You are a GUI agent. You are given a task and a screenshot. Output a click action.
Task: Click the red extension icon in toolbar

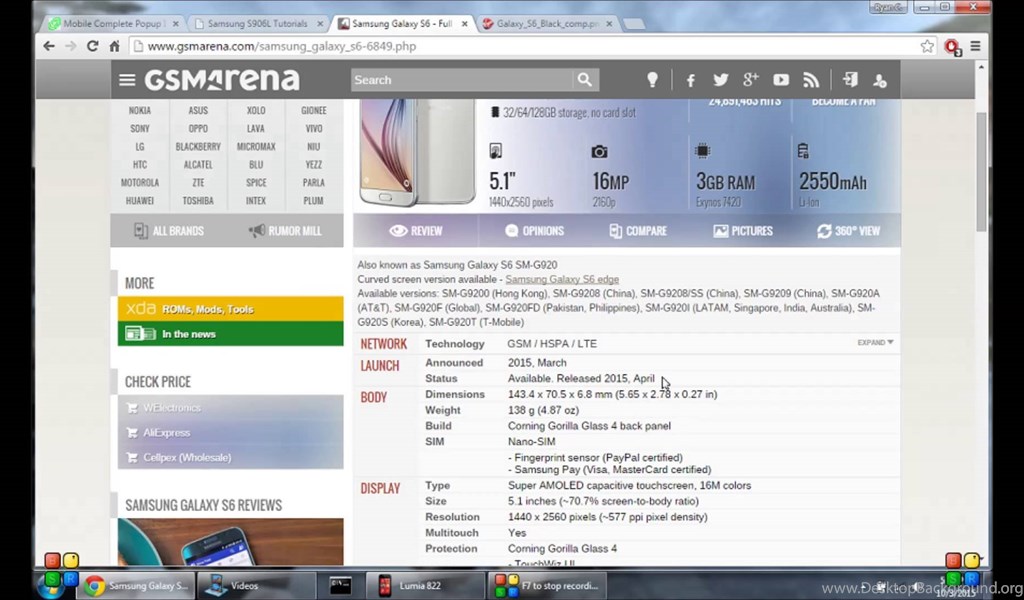(x=952, y=47)
